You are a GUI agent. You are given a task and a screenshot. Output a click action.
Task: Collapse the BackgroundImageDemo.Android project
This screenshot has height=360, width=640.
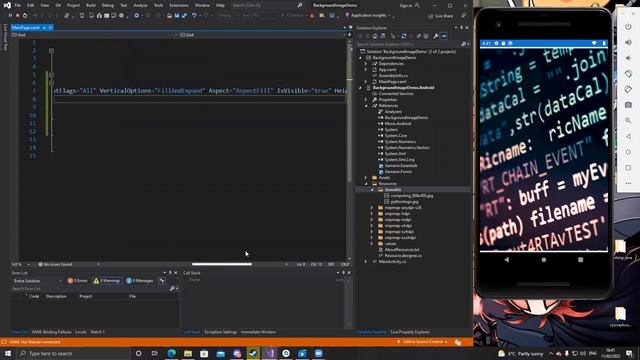tap(360, 88)
